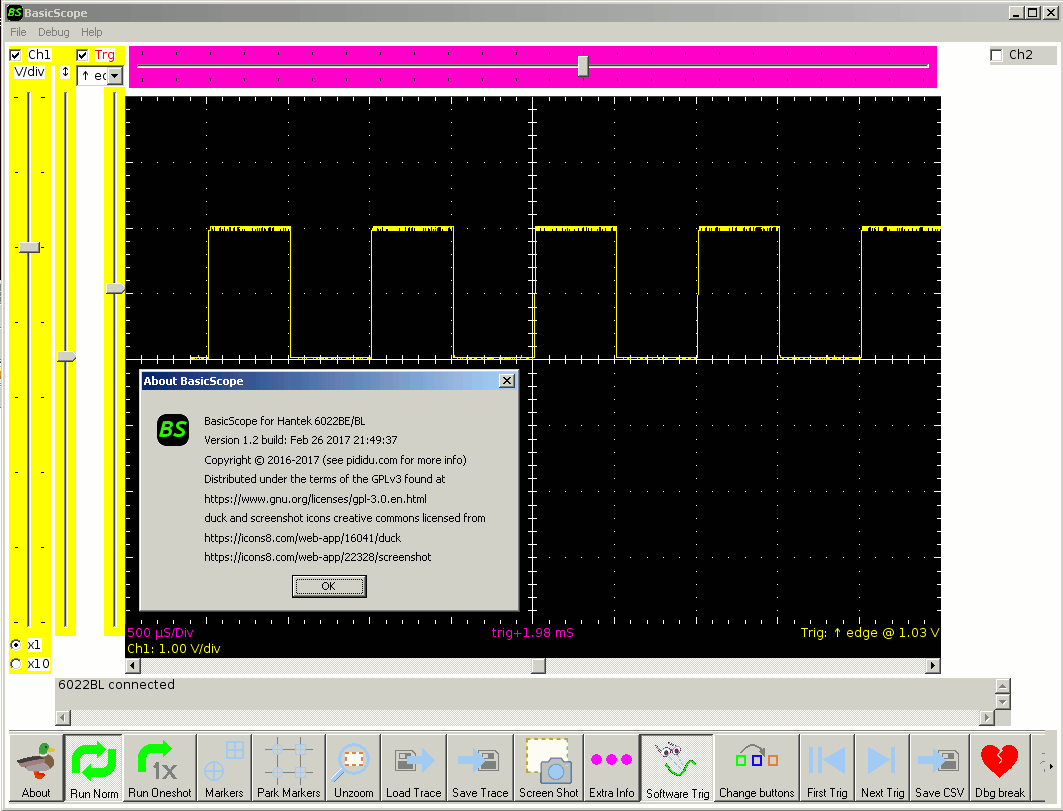Jump to First Trig
This screenshot has width=1063, height=811.
pos(827,768)
